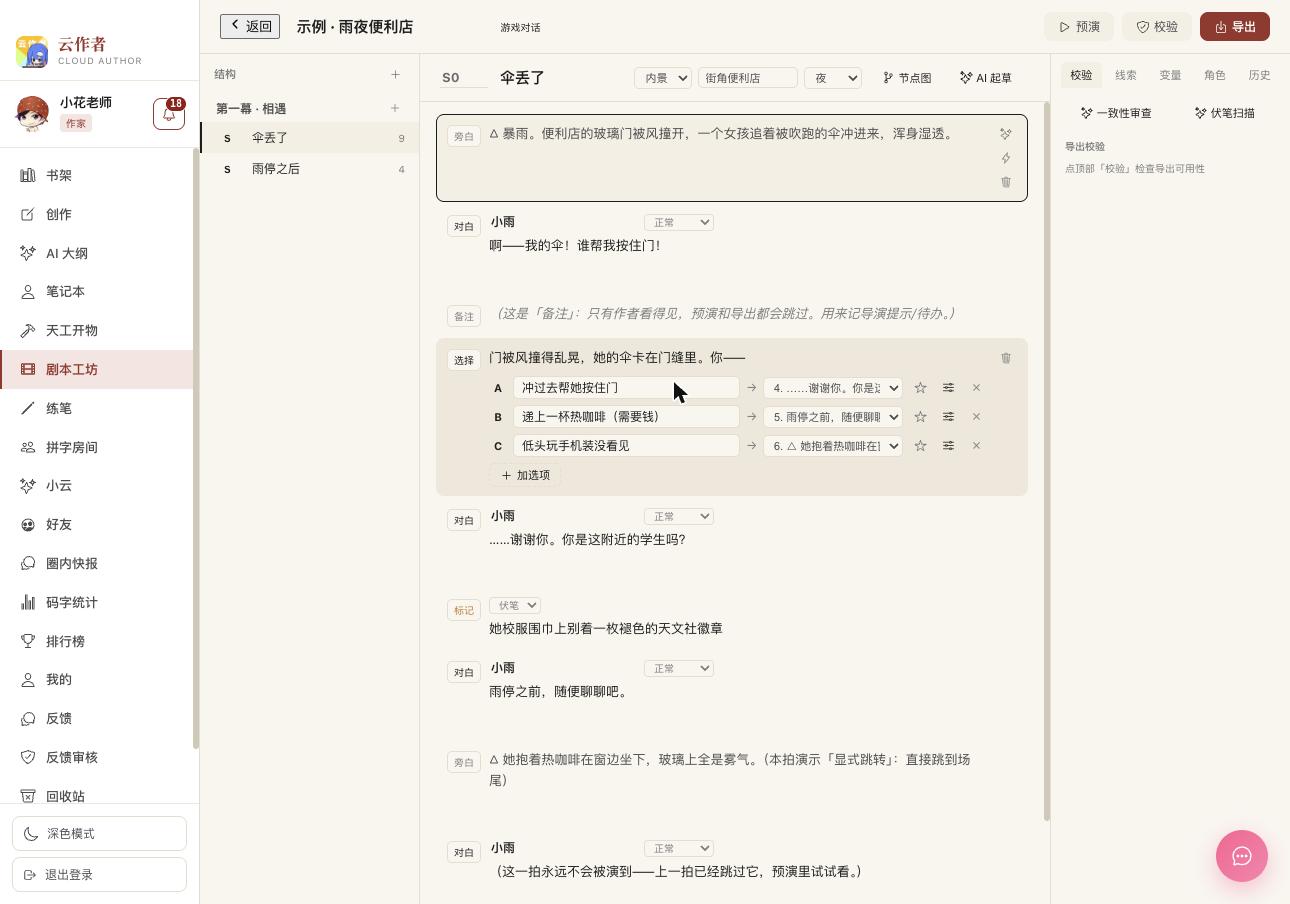Delete the 暴雨 narration card via trash icon
1290x904 pixels.
[1006, 182]
